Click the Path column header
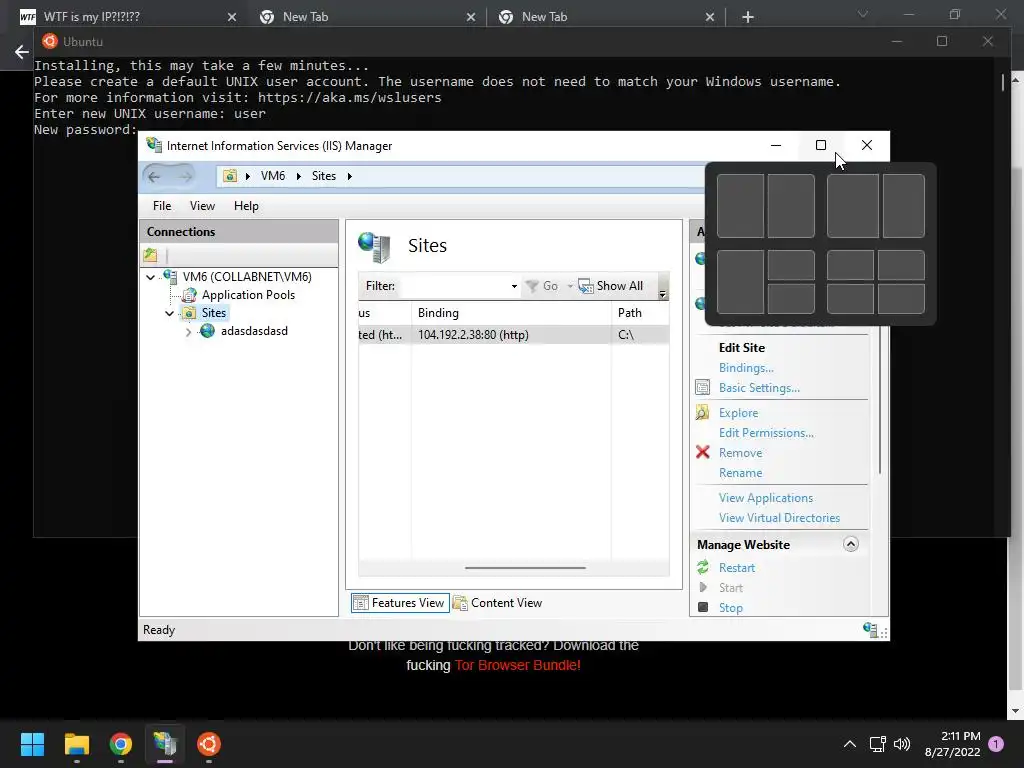This screenshot has height=768, width=1024. 640,313
